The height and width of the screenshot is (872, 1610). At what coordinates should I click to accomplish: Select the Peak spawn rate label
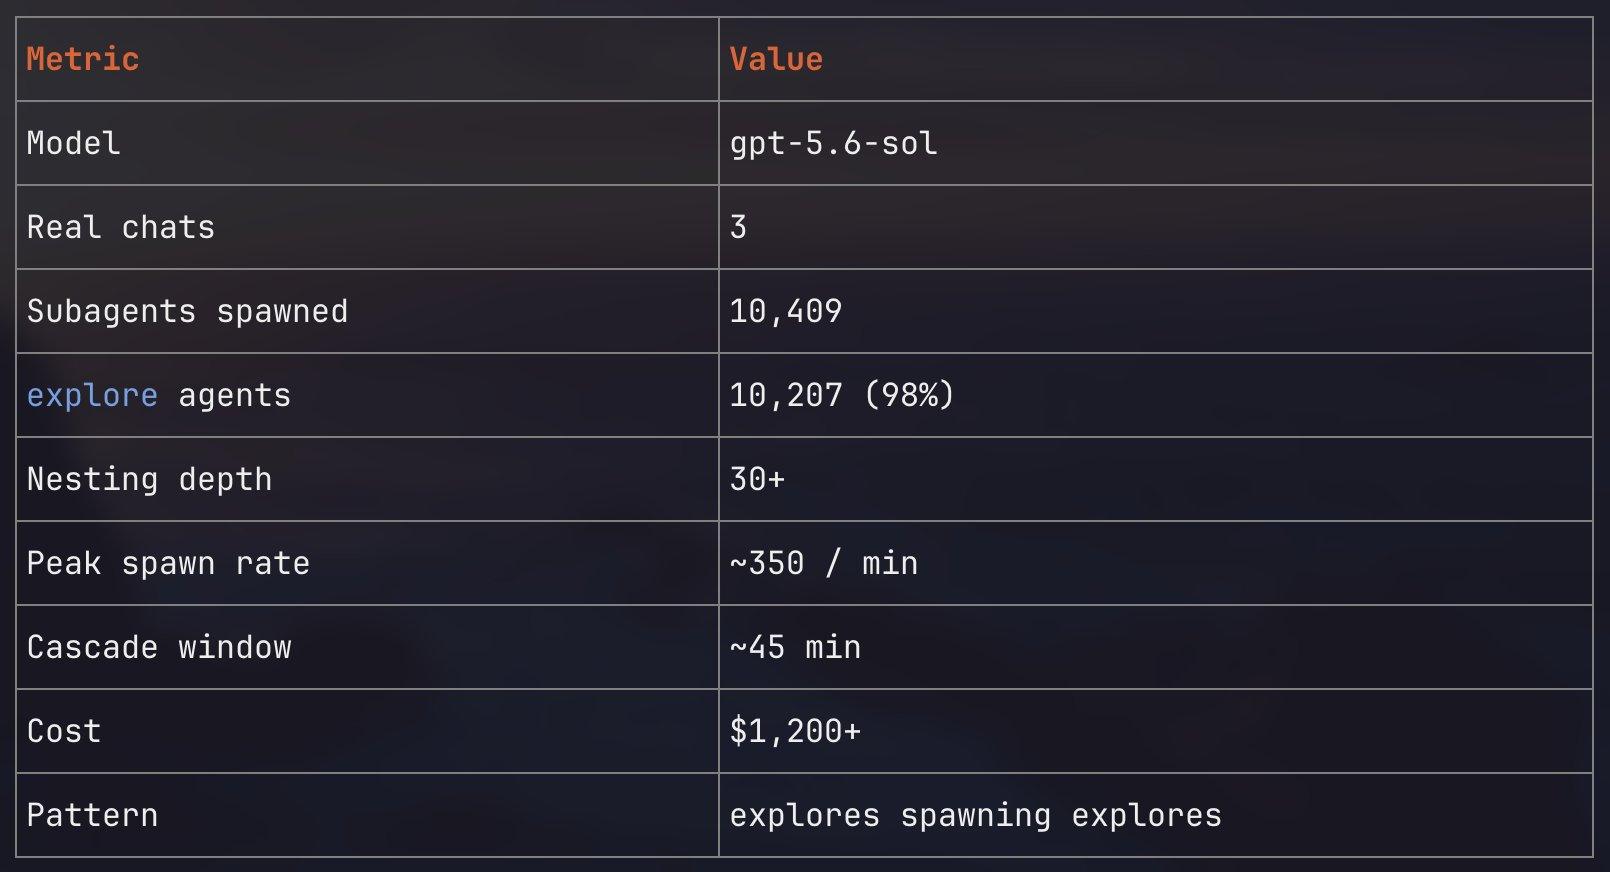[169, 564]
